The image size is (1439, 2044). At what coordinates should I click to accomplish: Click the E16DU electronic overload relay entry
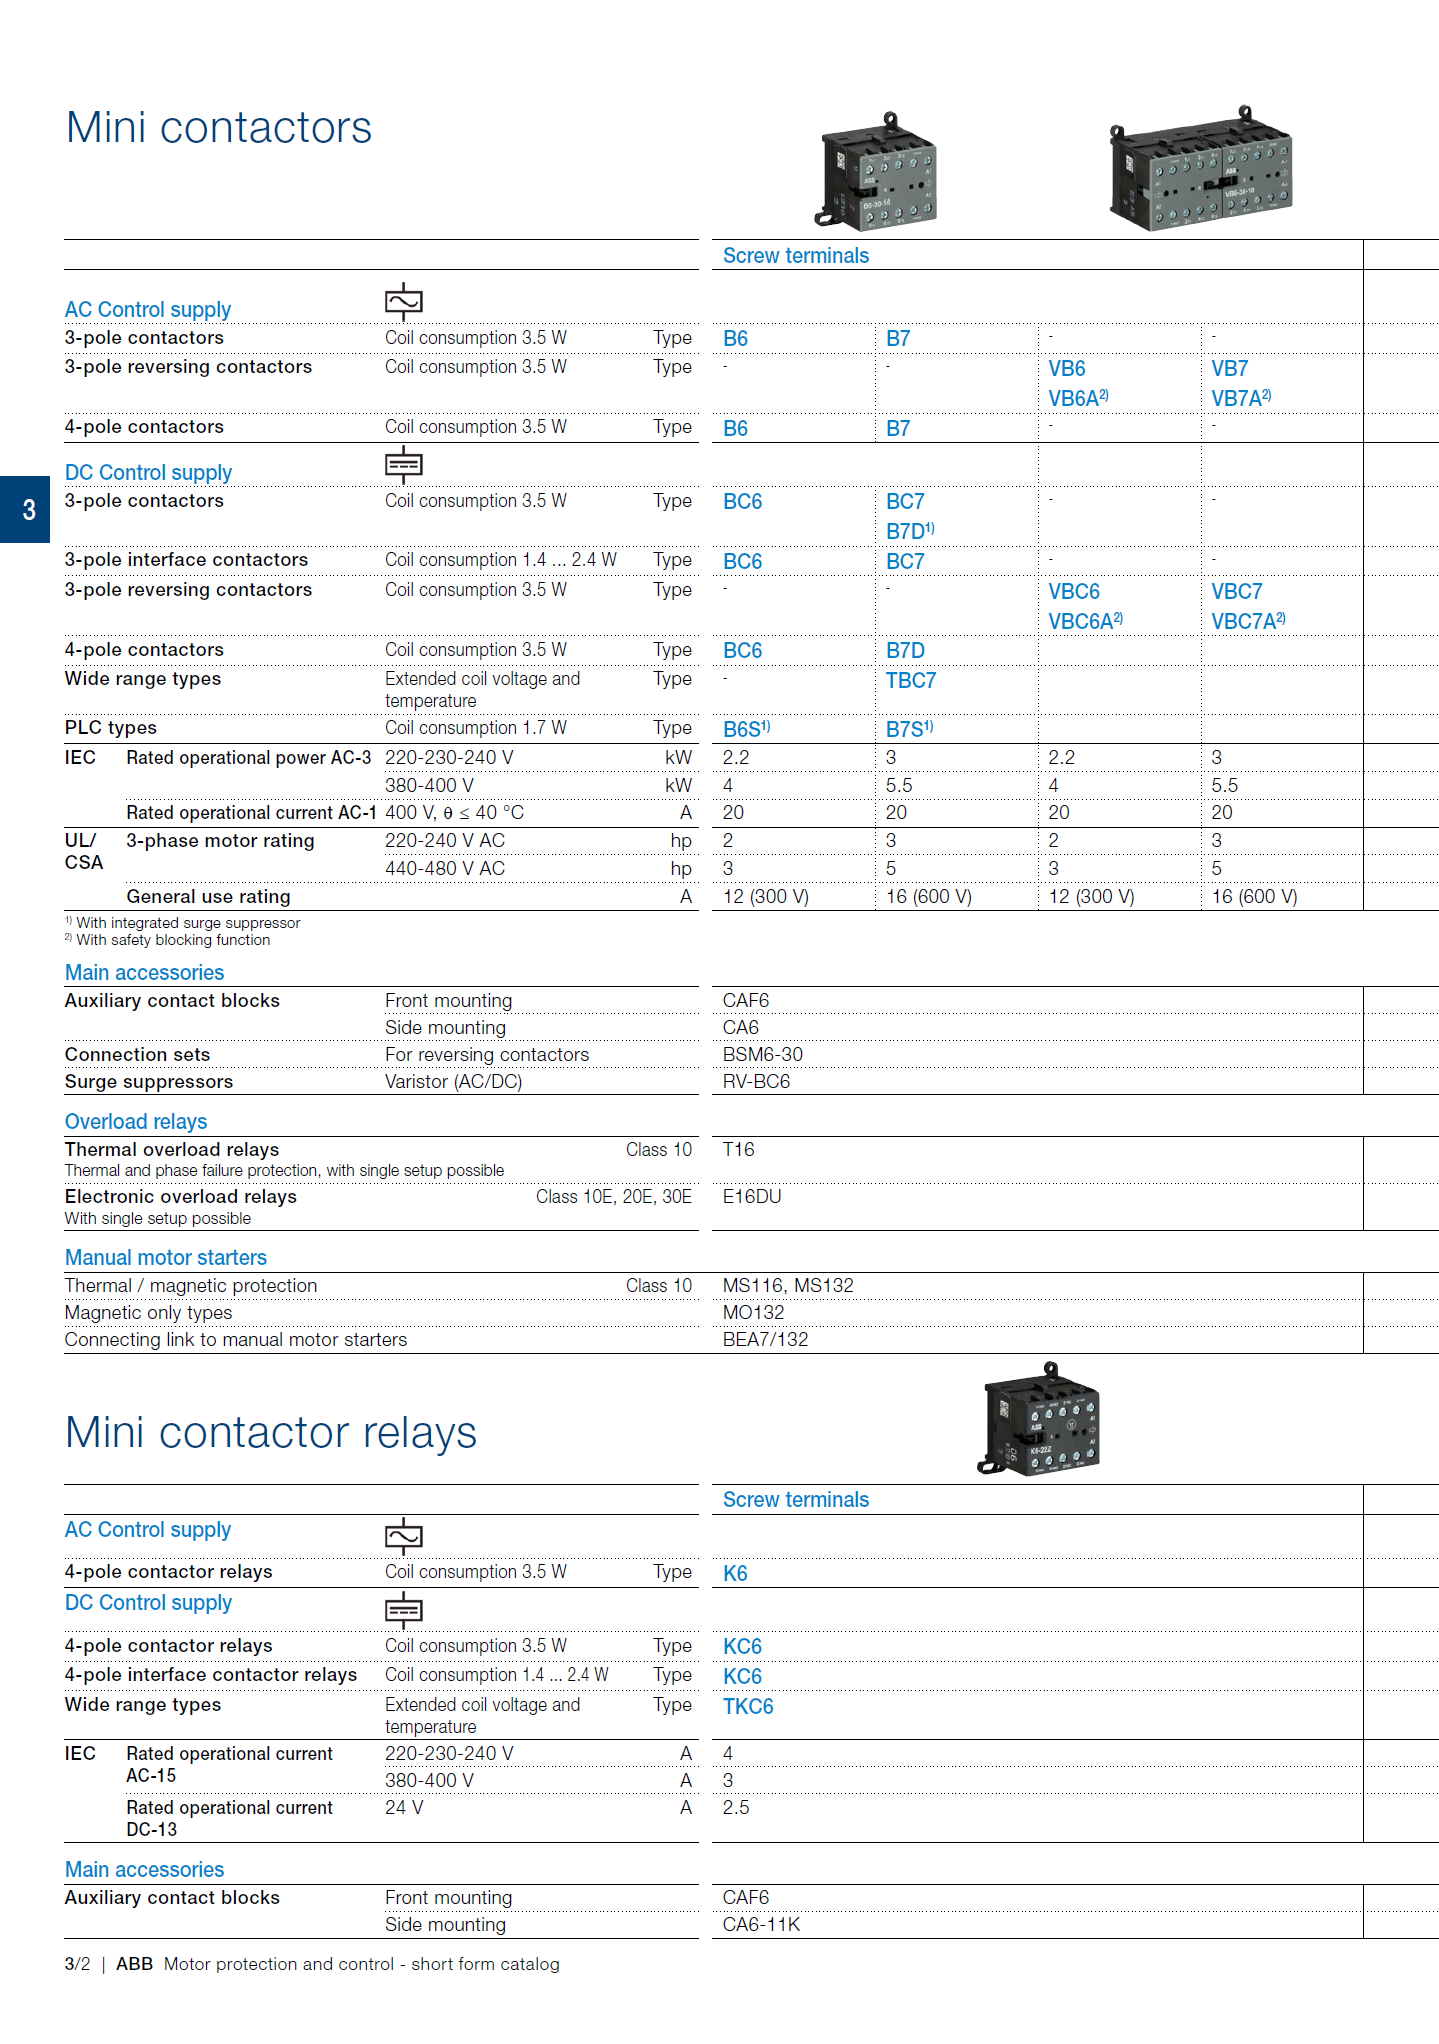click(752, 1197)
